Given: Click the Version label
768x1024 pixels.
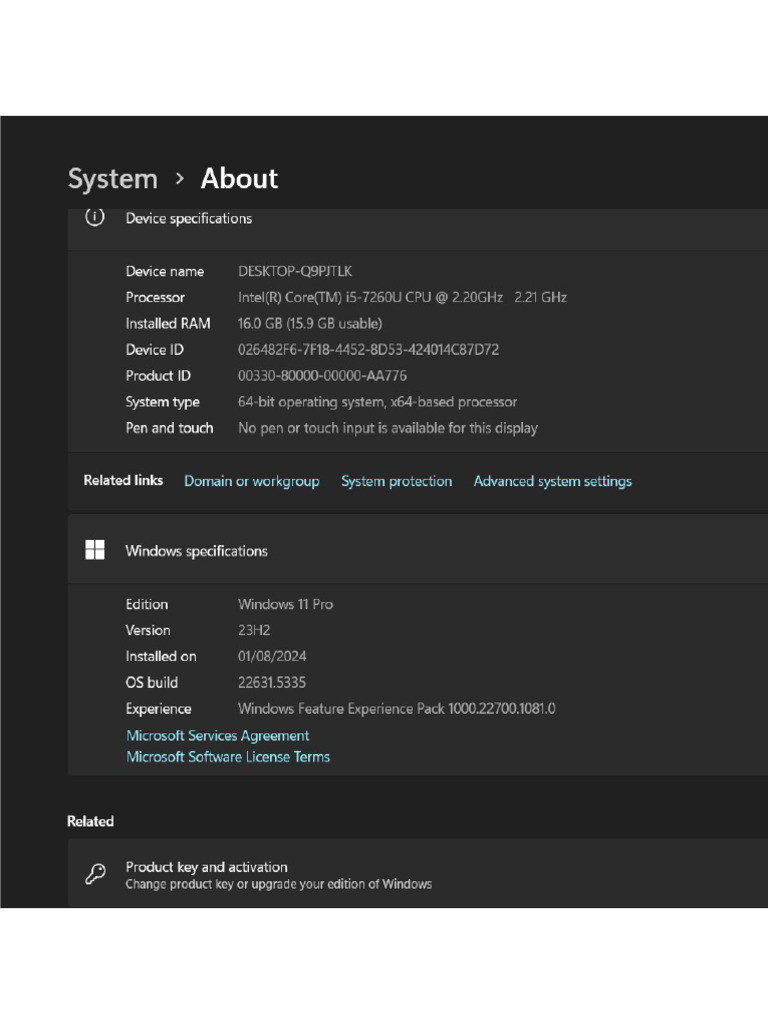Looking at the screenshot, I should (x=148, y=630).
